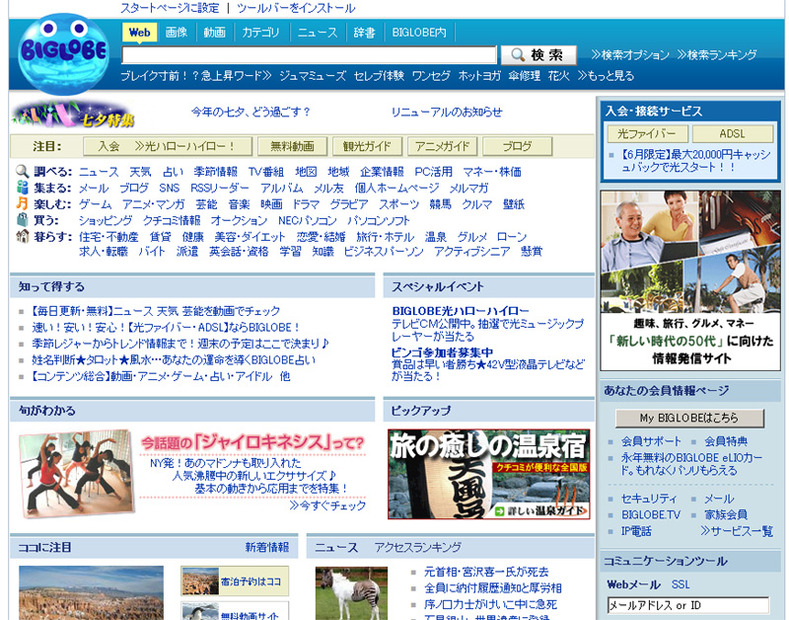
Task: Click the 検索 search button
Action: coord(539,55)
